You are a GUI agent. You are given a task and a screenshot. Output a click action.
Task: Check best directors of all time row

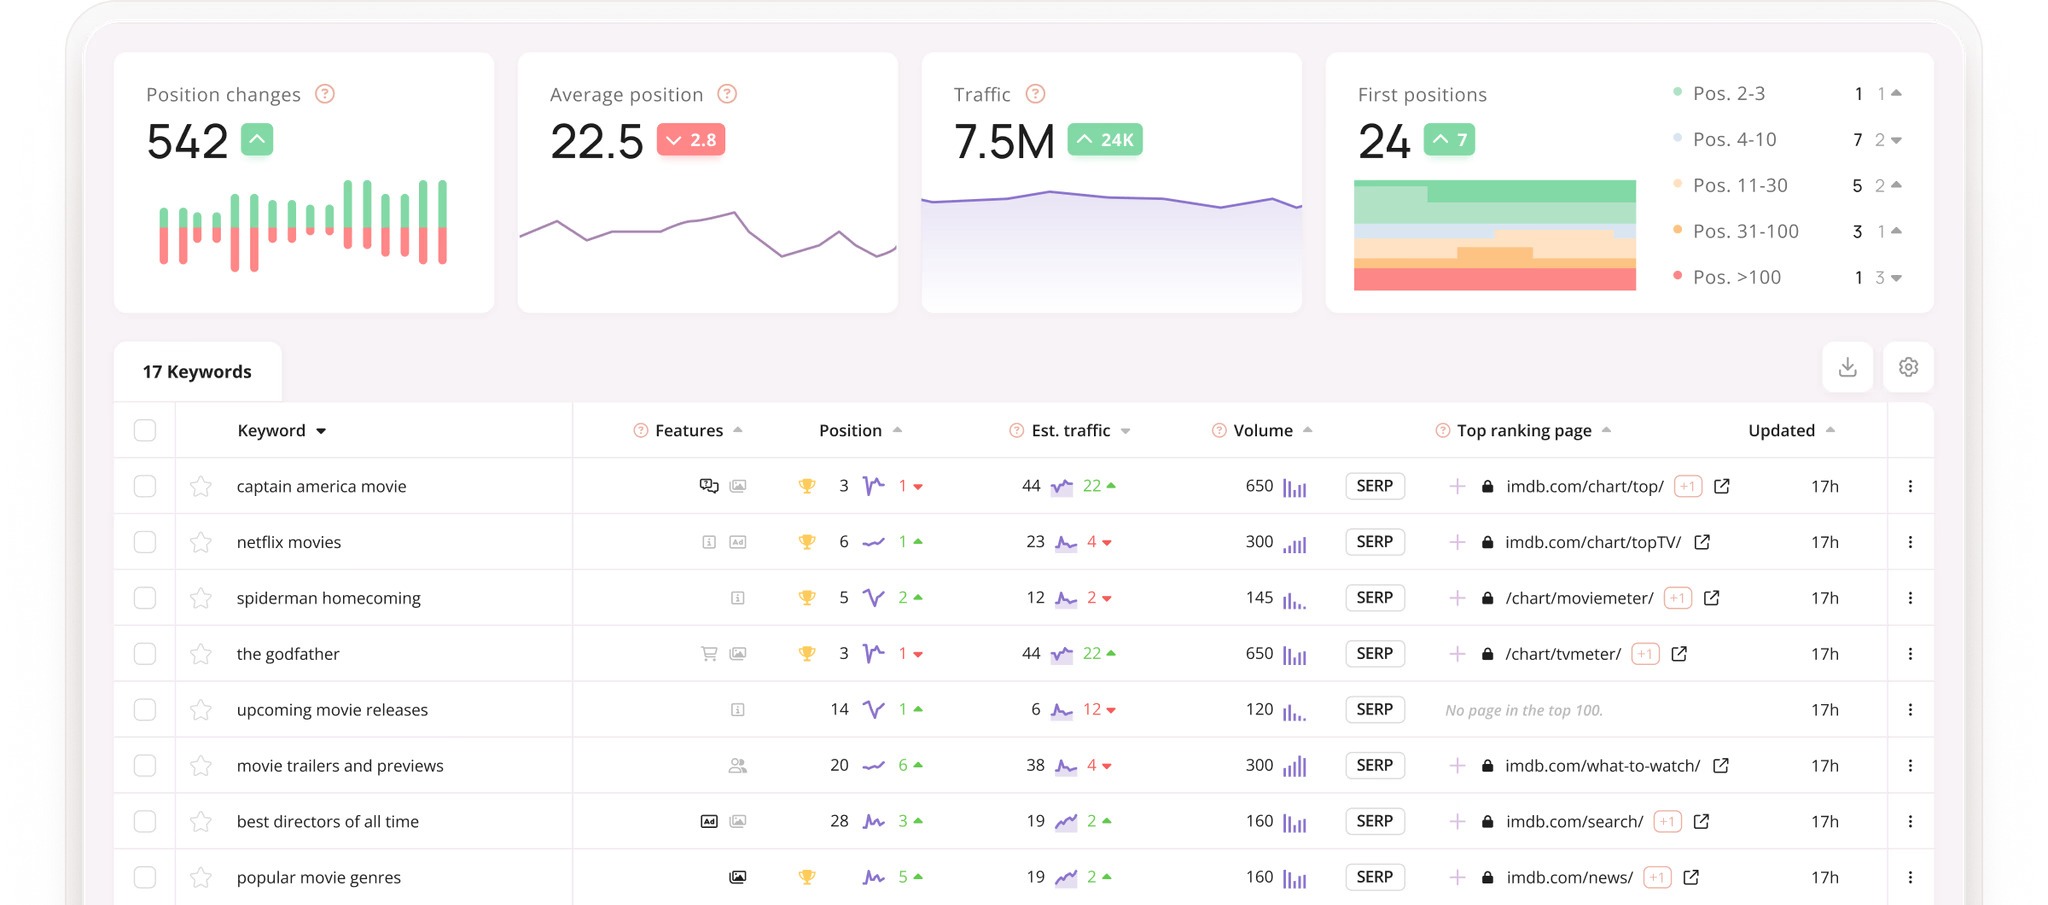[145, 822]
